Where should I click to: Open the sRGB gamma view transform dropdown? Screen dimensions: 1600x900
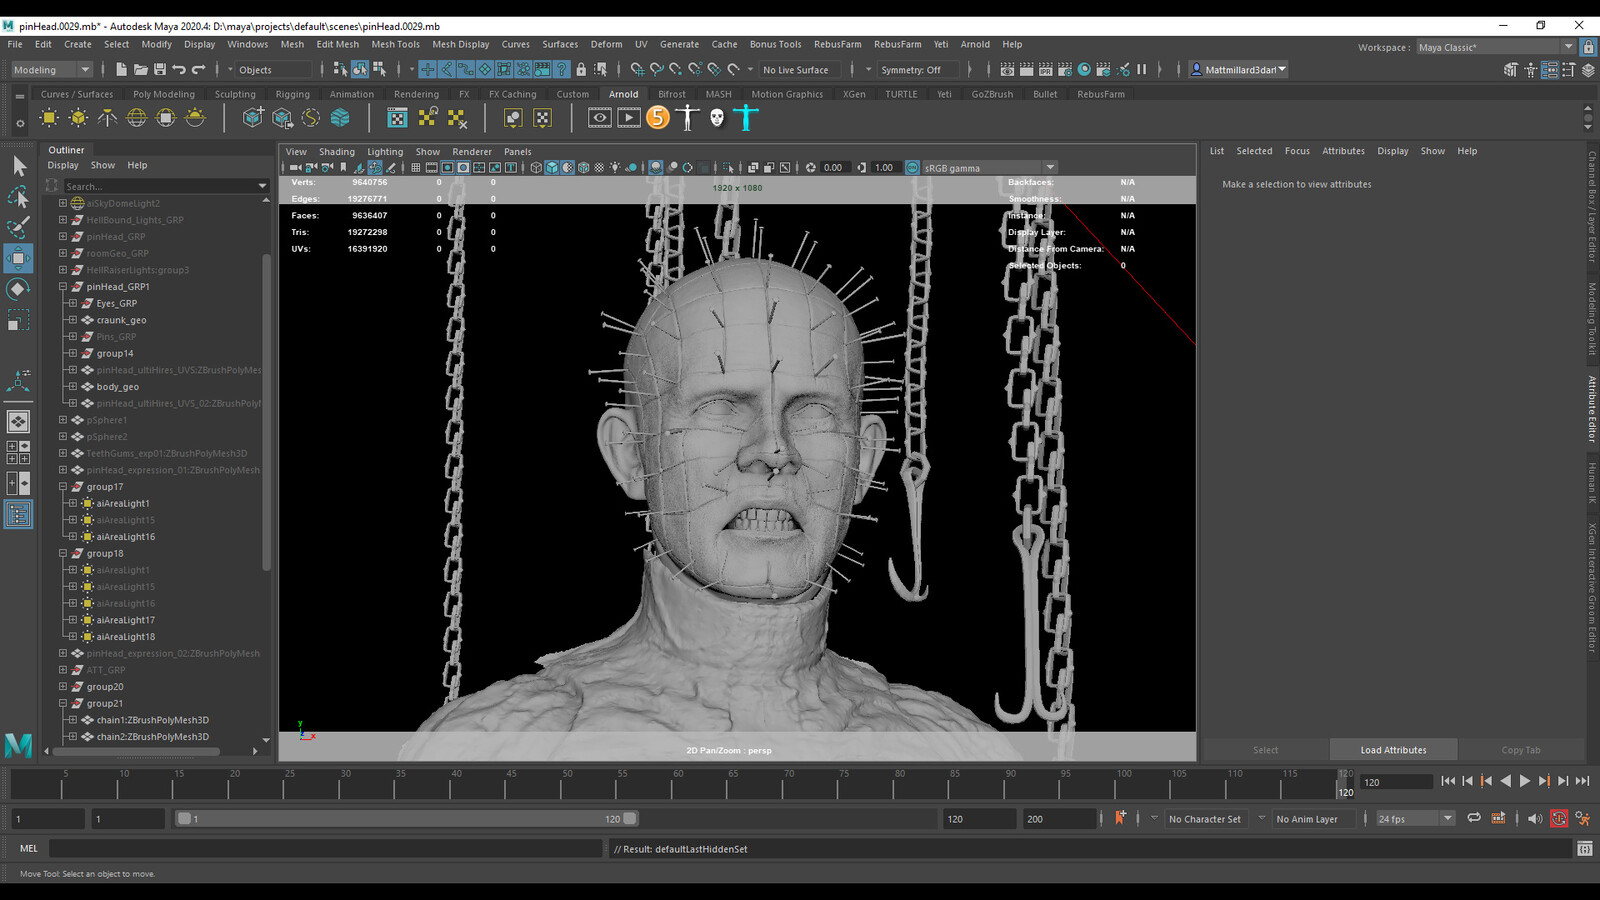tap(989, 167)
